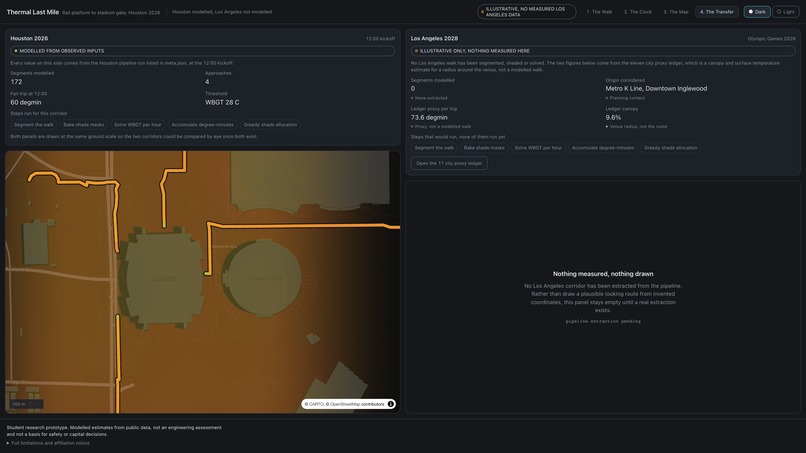Image resolution: width=806 pixels, height=453 pixels.
Task: Click the Olympic Games 2028 label
Action: pyautogui.click(x=771, y=39)
